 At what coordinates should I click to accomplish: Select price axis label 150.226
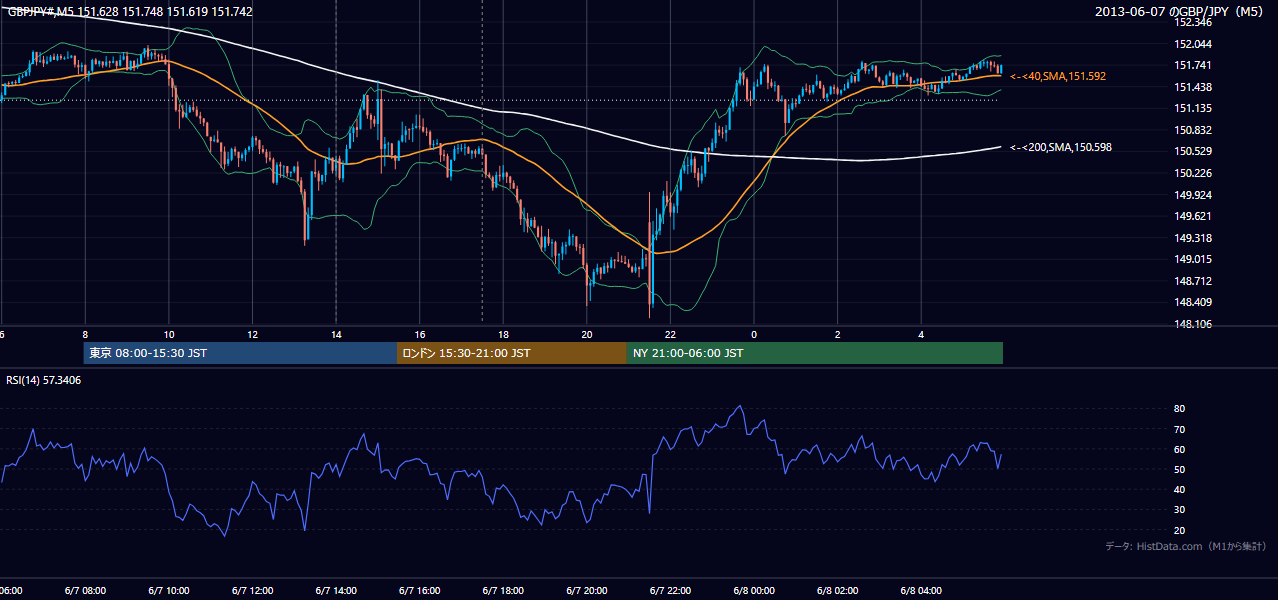coord(1192,173)
